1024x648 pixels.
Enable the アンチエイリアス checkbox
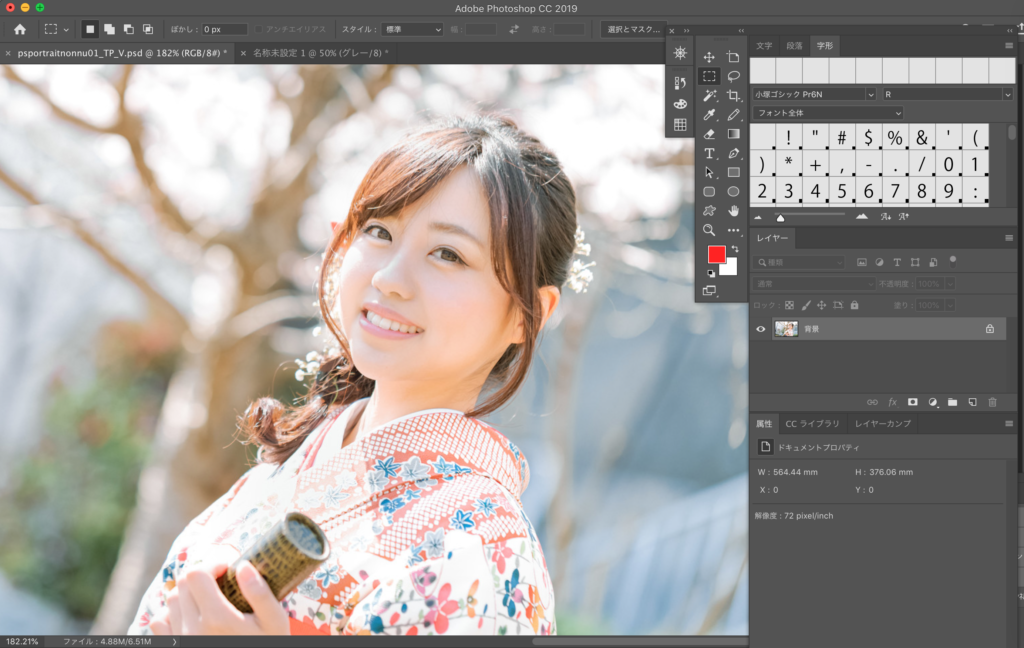[x=260, y=29]
